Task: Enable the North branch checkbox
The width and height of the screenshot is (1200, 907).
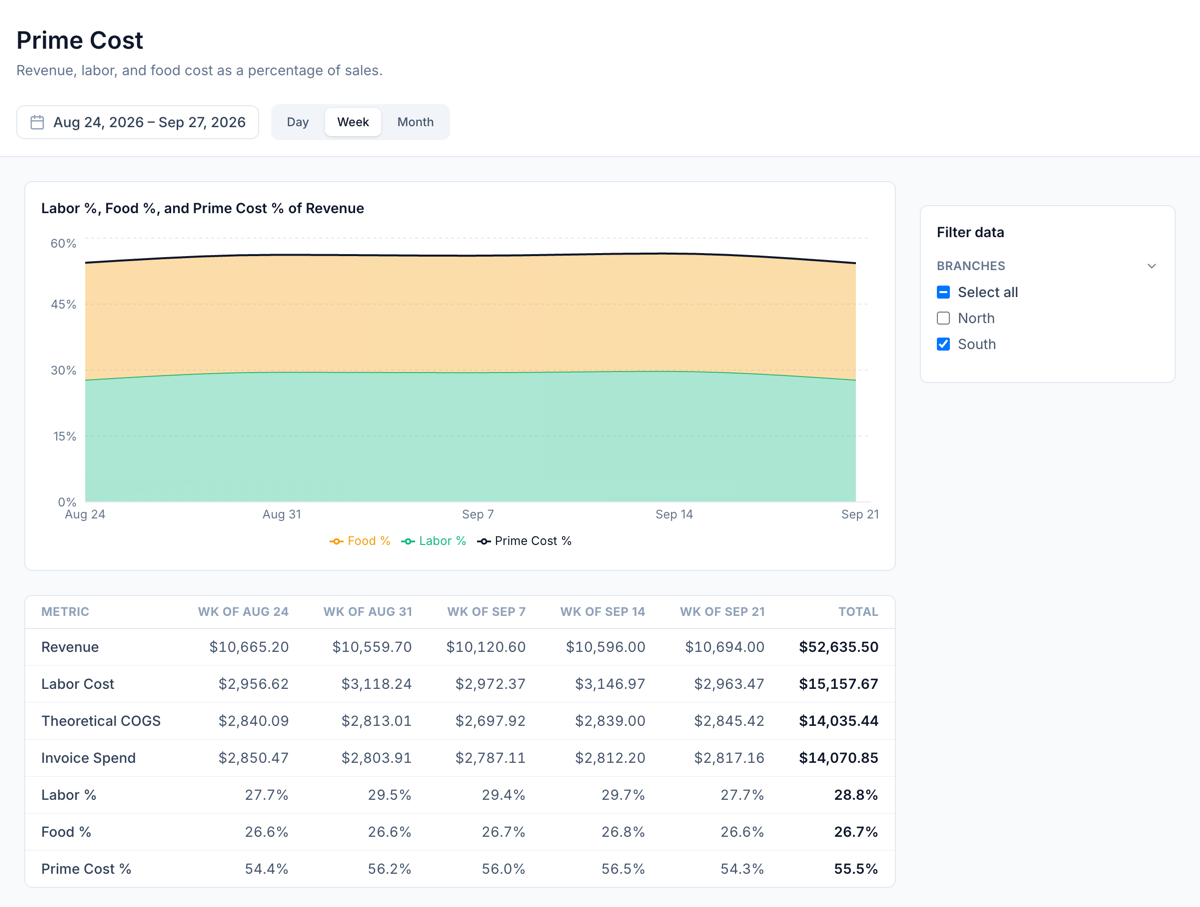Action: click(943, 318)
